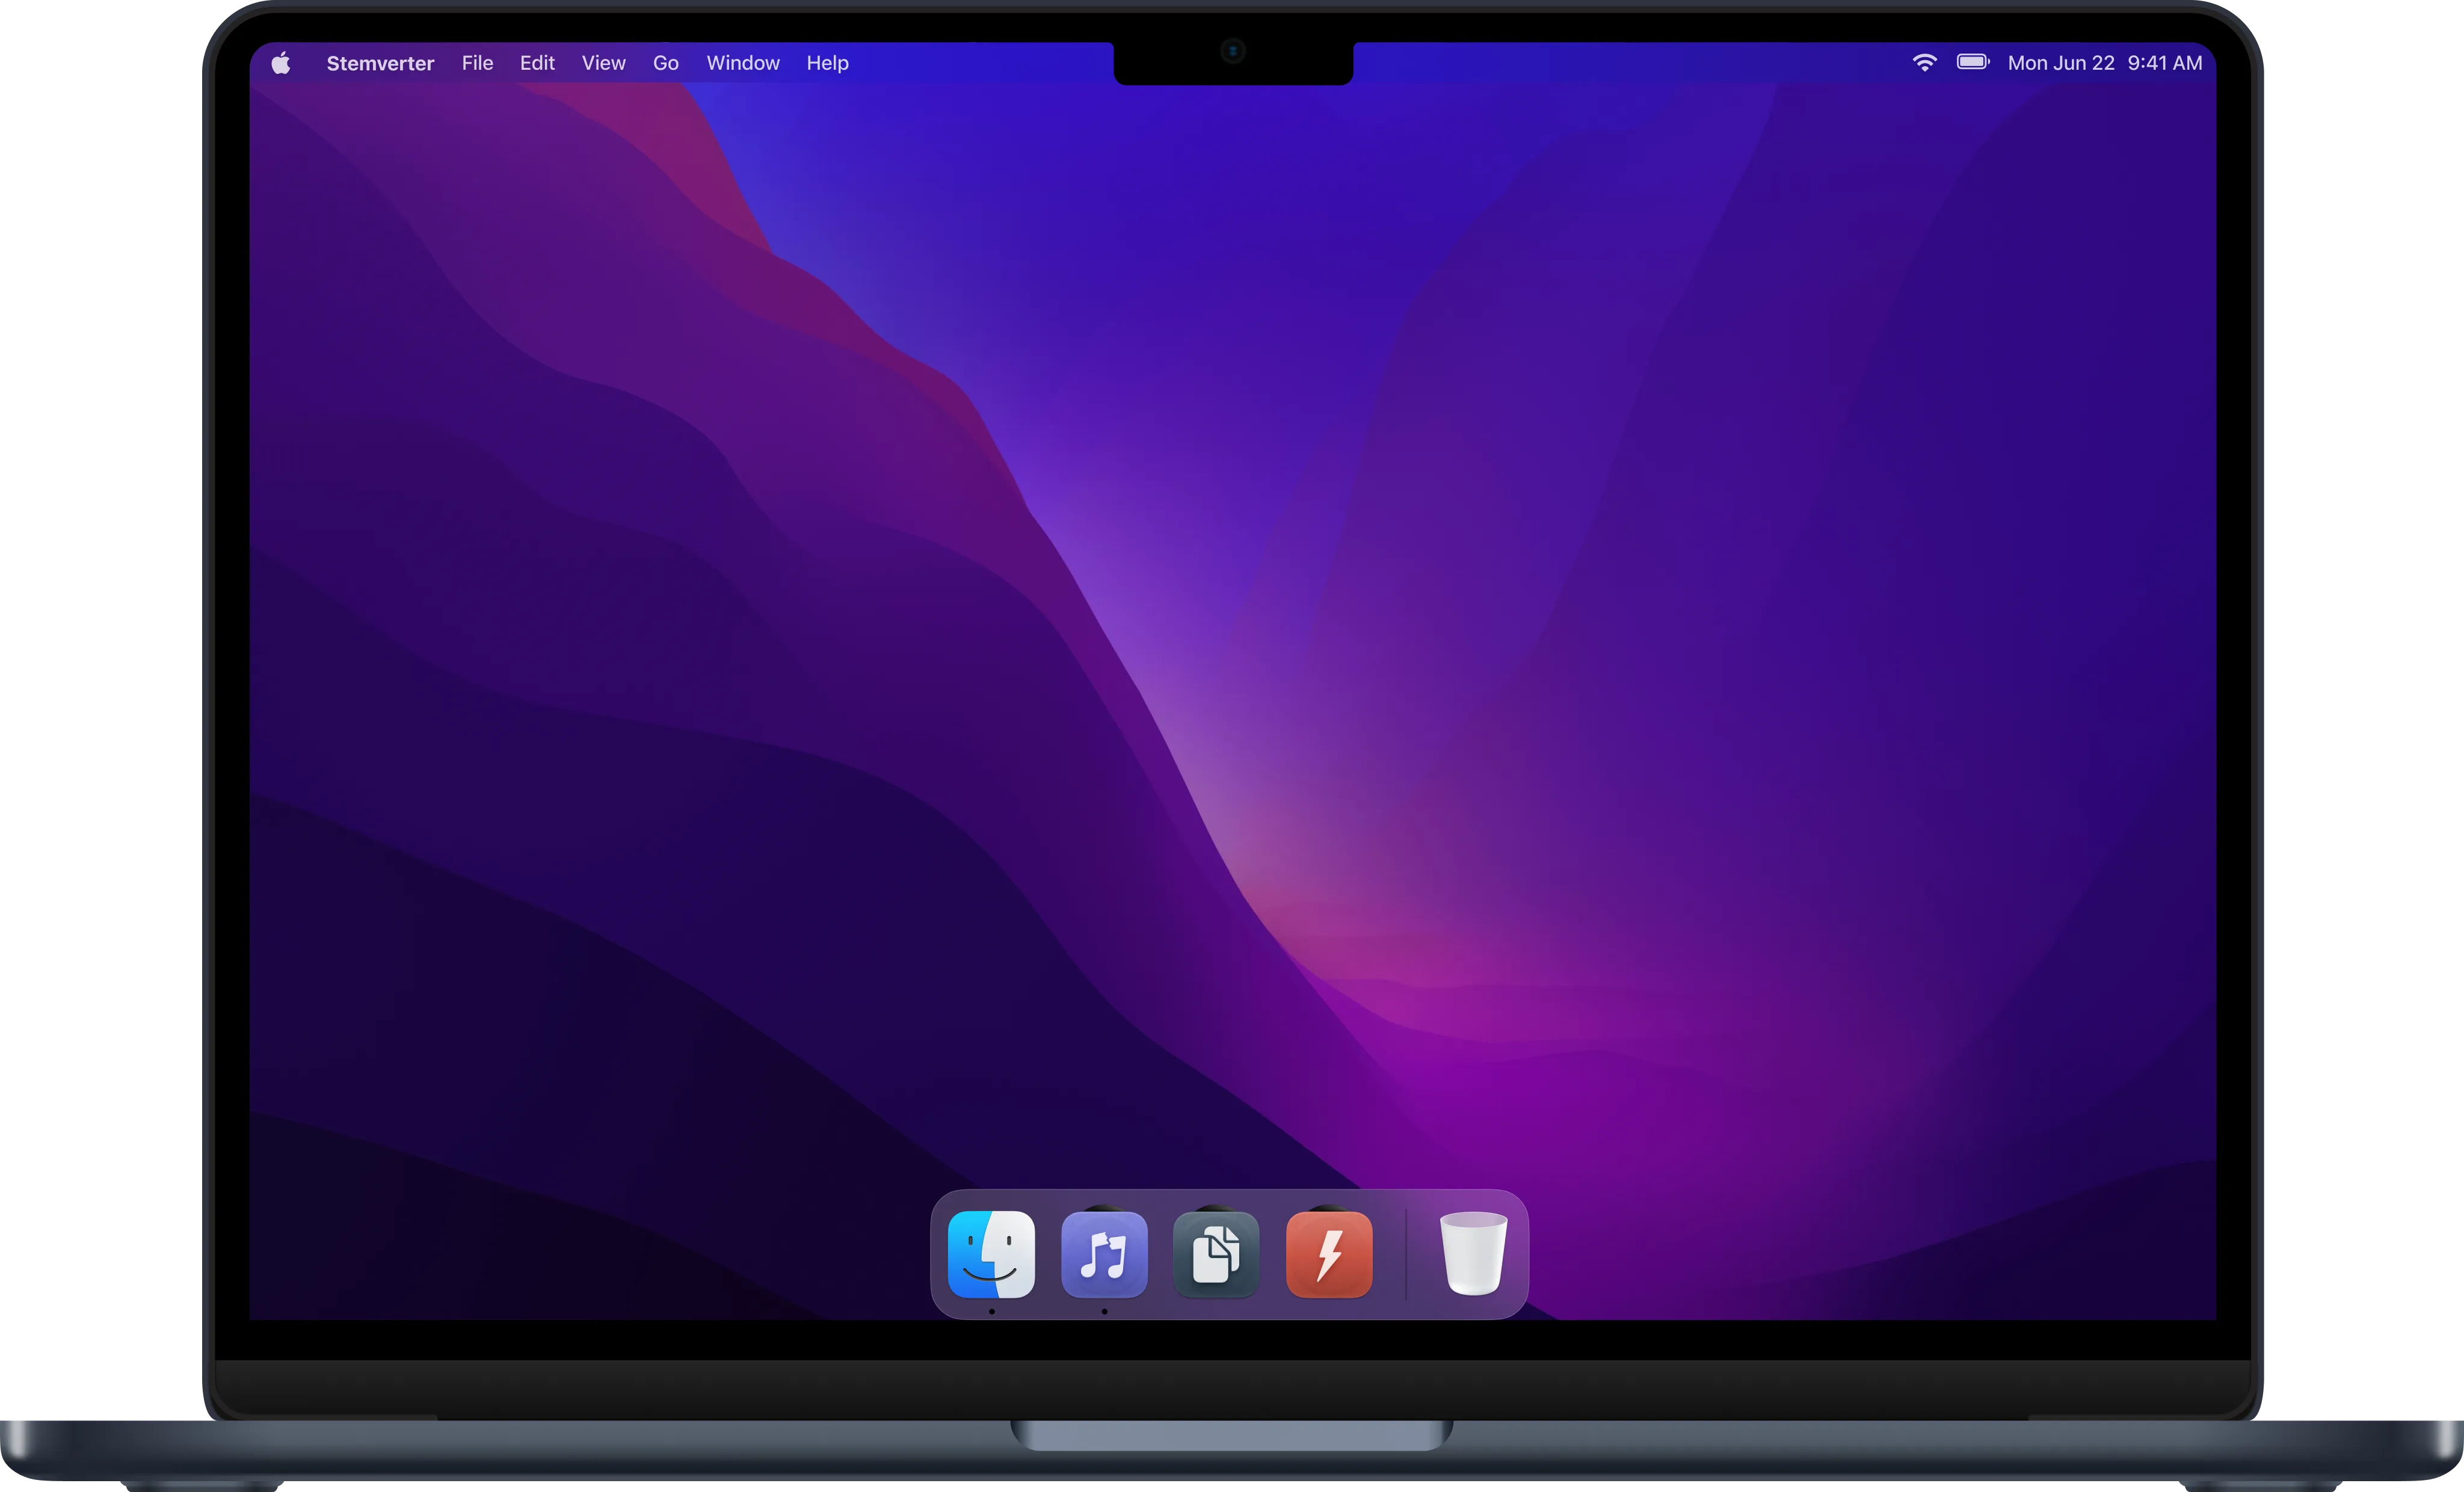Open the Go menu

point(665,62)
